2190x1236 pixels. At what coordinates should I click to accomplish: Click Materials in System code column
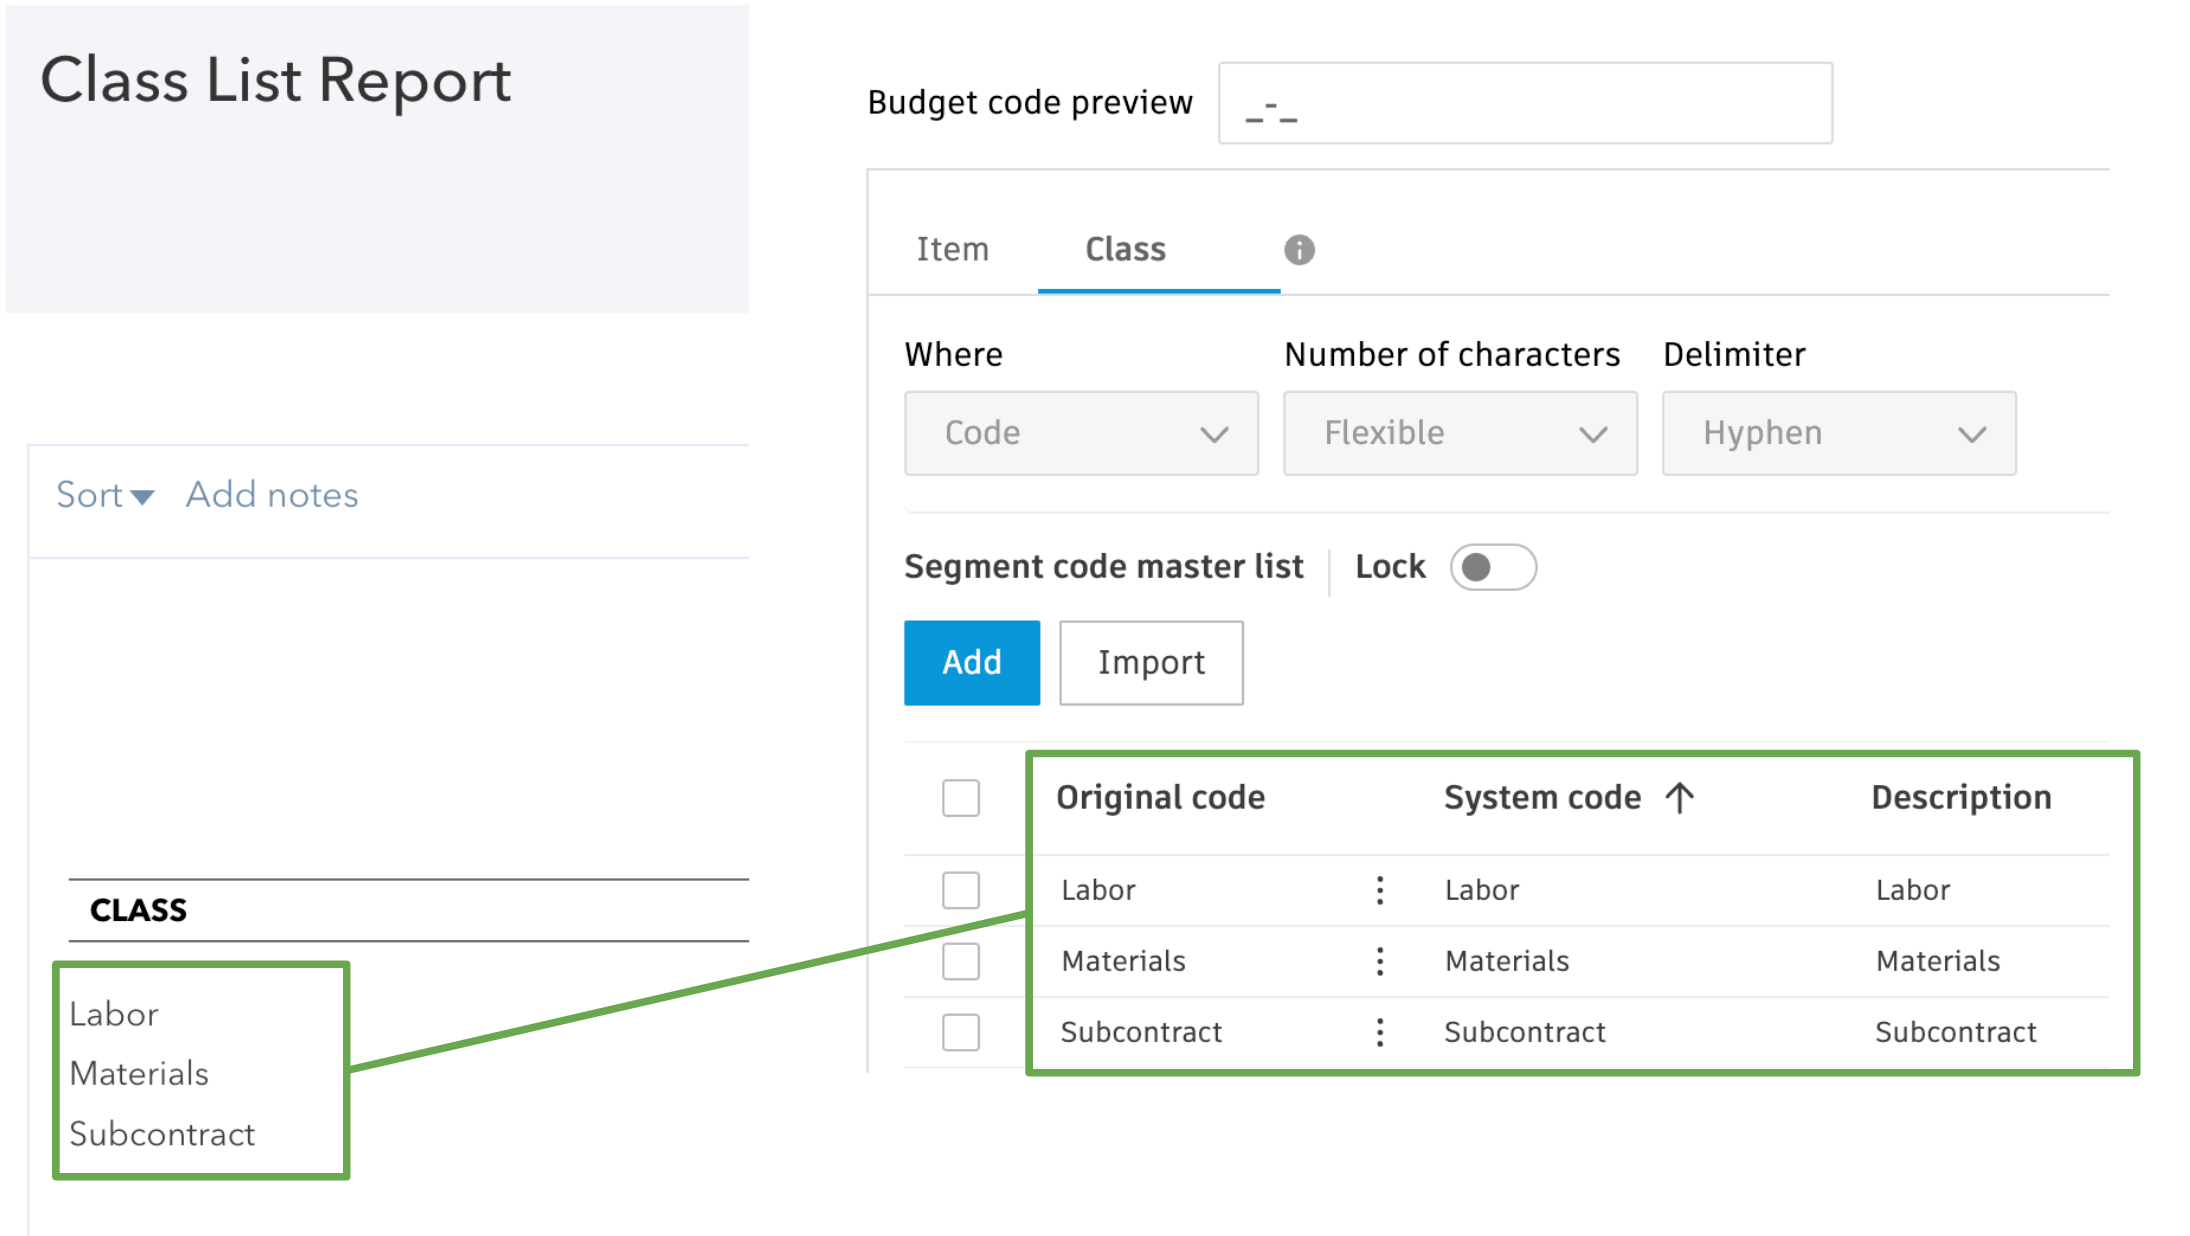(x=1507, y=961)
